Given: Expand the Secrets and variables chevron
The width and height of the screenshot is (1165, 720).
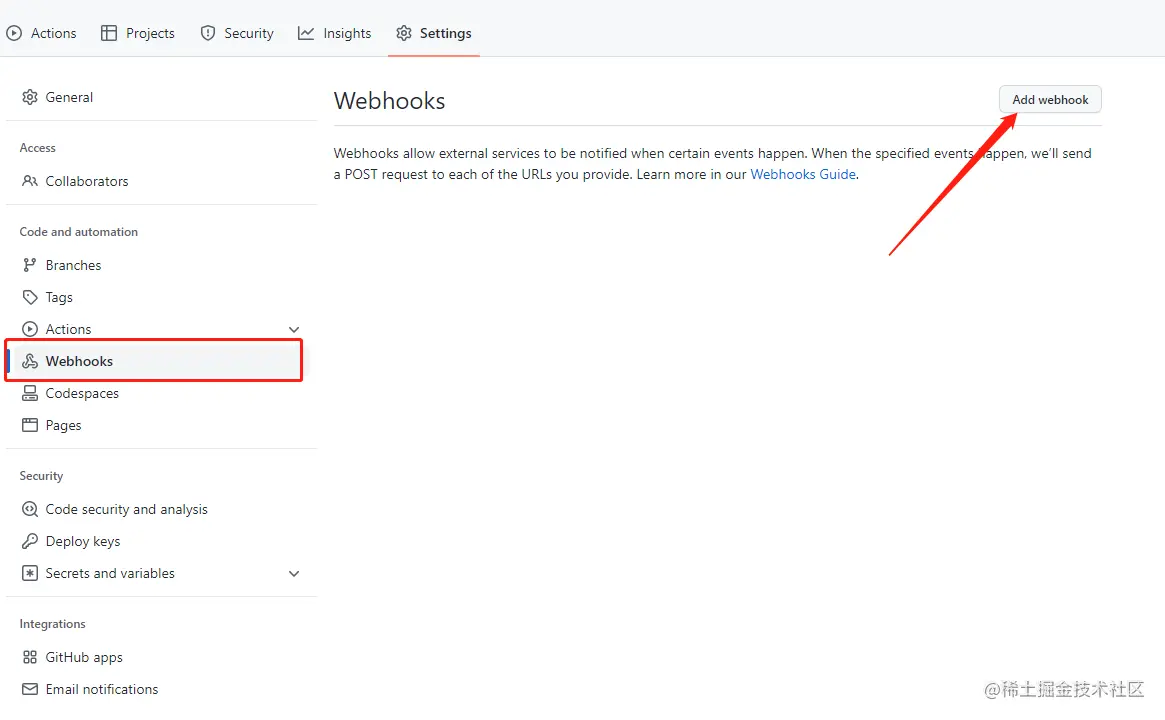Looking at the screenshot, I should 294,574.
